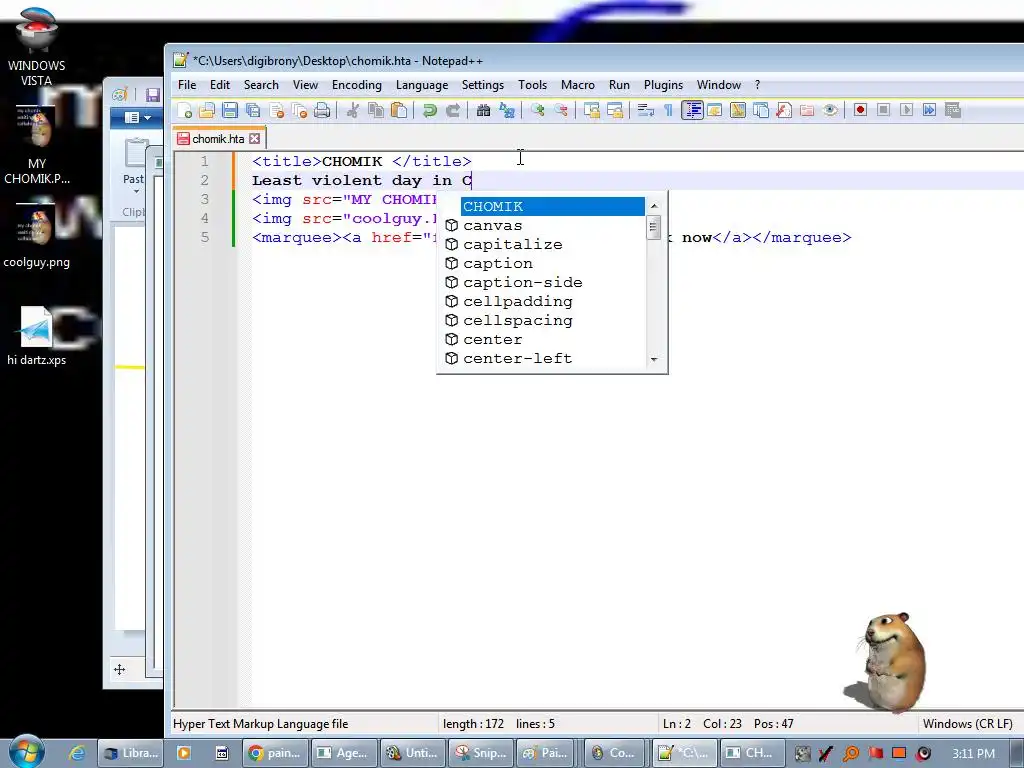
Task: Toggle the Indent Guide toolbar button
Action: pyautogui.click(x=692, y=110)
